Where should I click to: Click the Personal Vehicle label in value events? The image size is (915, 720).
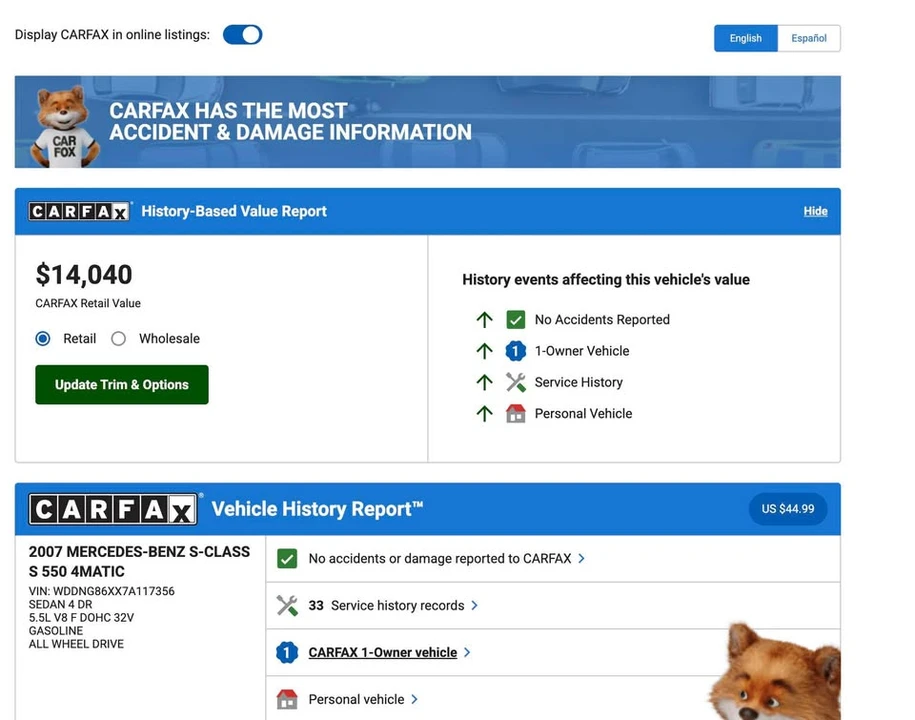click(x=583, y=414)
